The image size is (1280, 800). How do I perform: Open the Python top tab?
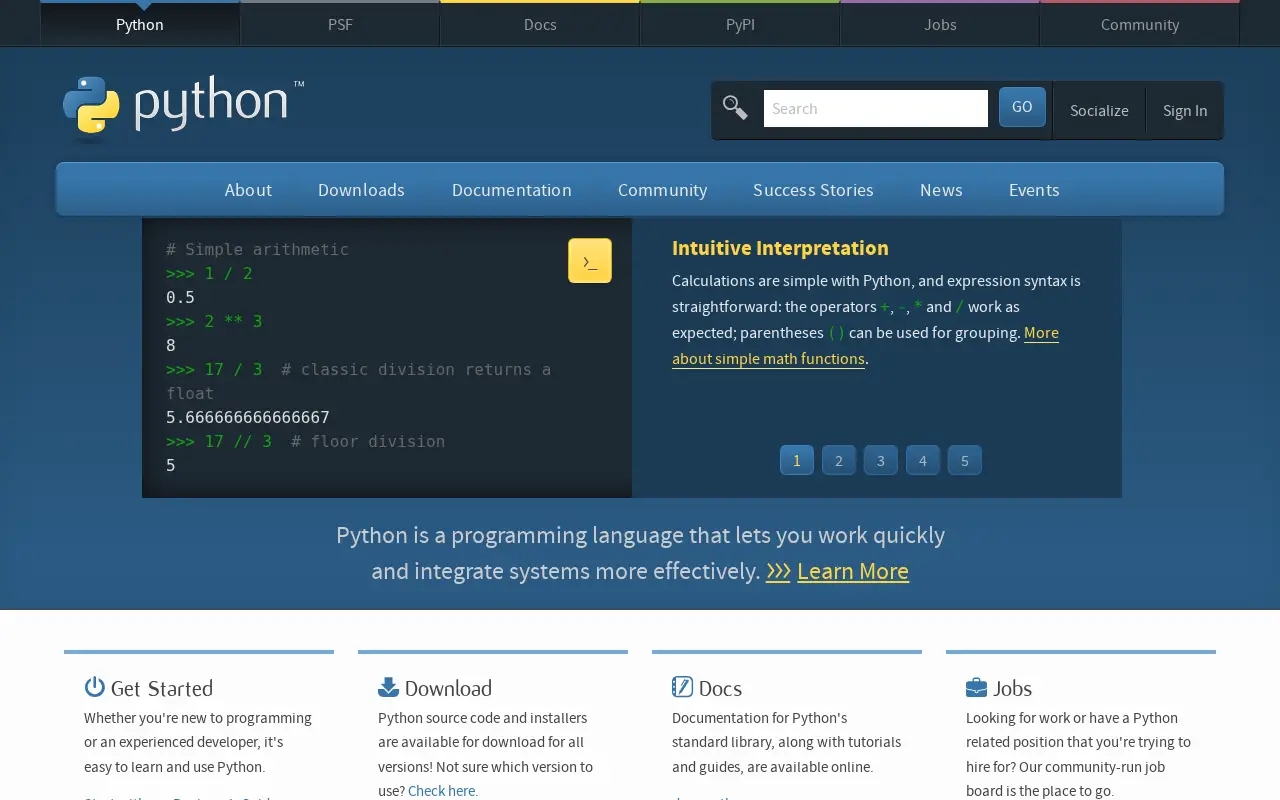140,24
